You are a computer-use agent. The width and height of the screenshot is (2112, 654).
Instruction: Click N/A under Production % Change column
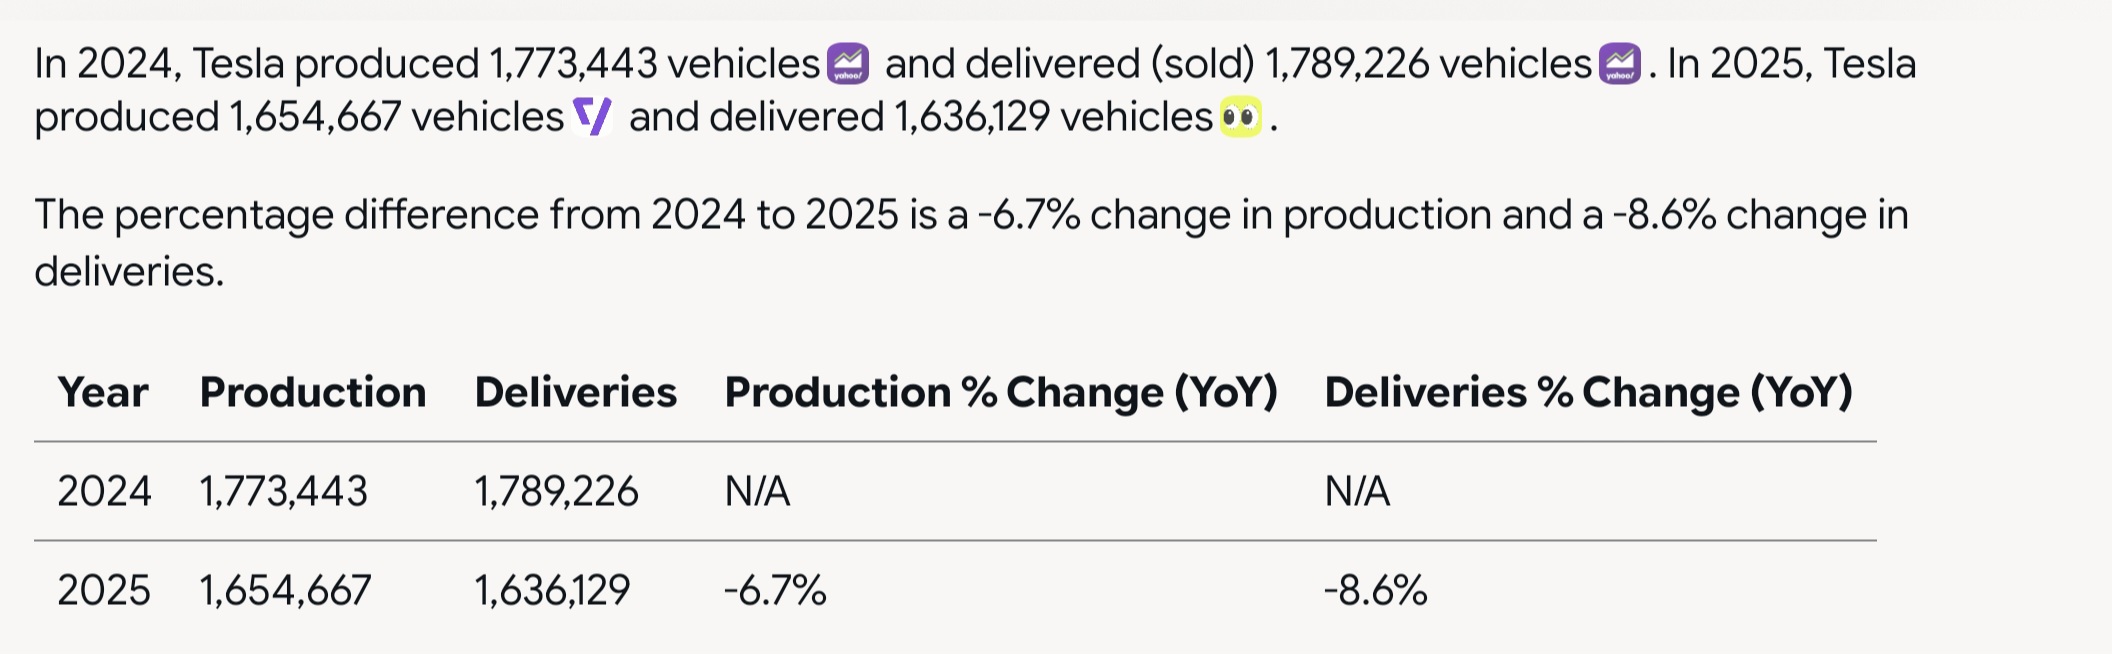tap(757, 491)
